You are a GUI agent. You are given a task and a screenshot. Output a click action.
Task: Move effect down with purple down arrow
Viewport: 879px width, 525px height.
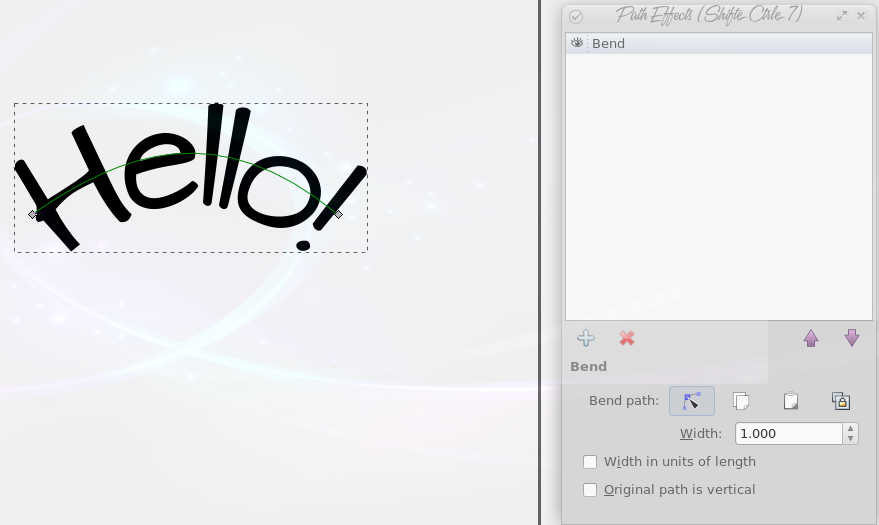[x=852, y=338]
